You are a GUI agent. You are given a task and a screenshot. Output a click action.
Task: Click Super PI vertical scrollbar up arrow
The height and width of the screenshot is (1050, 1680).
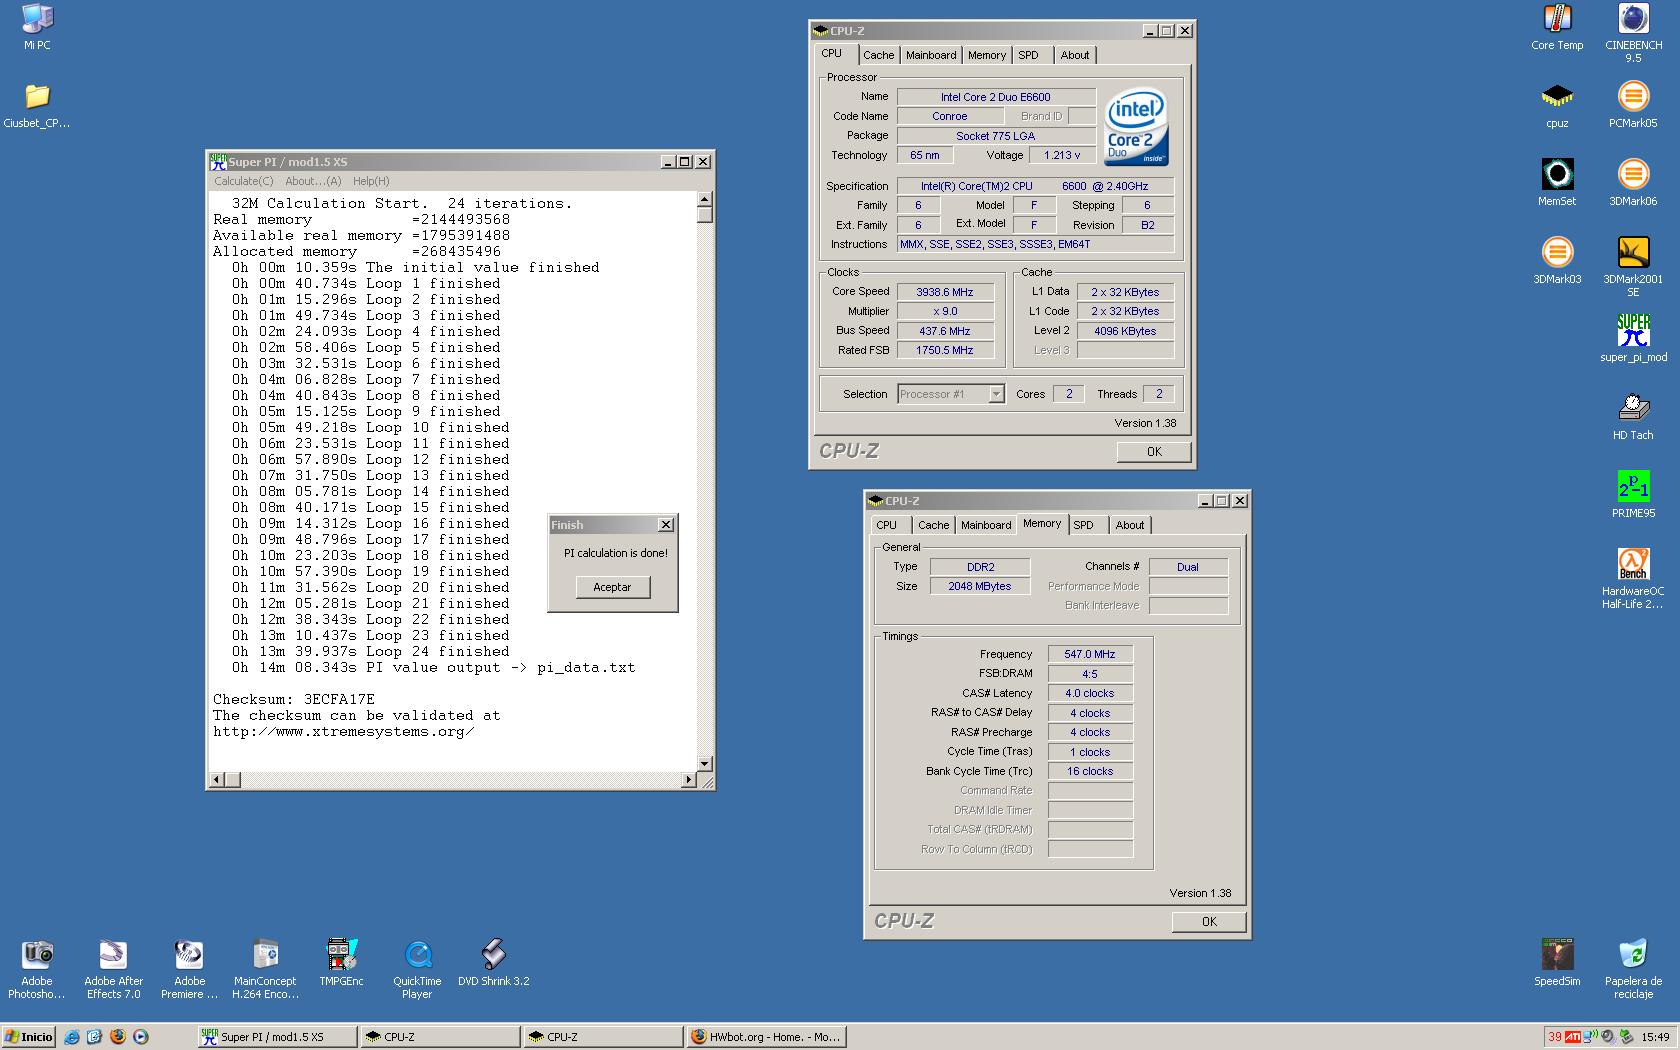704,199
